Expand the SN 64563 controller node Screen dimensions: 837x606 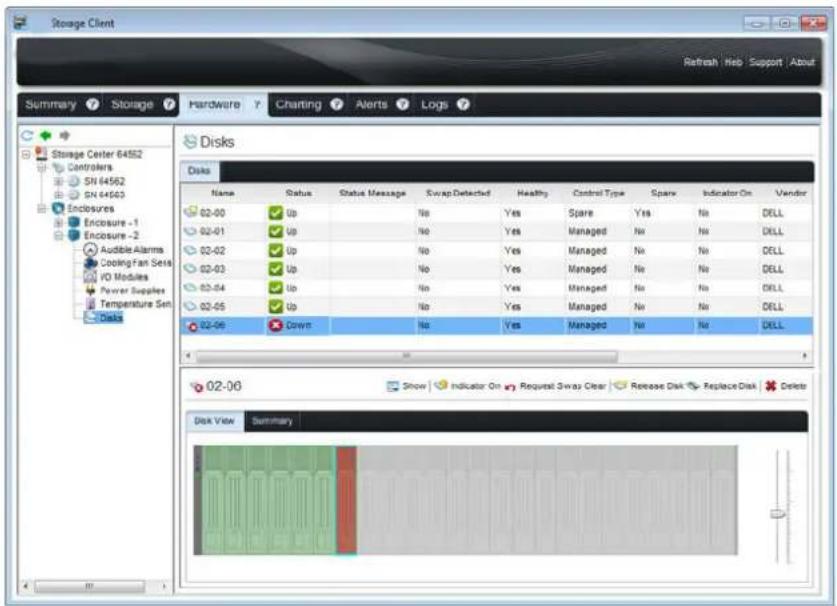(x=59, y=195)
